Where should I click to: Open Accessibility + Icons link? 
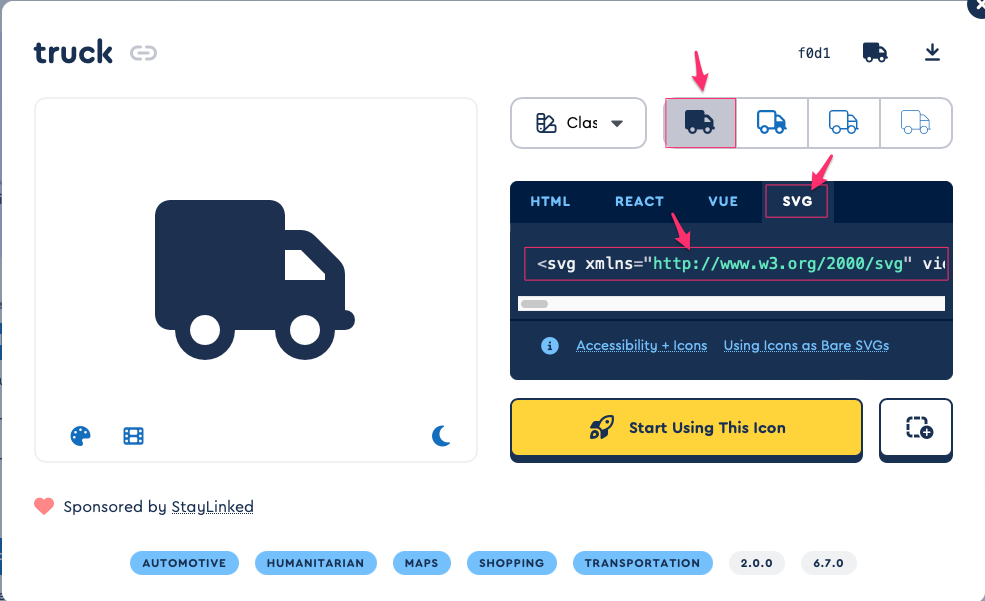coord(641,345)
